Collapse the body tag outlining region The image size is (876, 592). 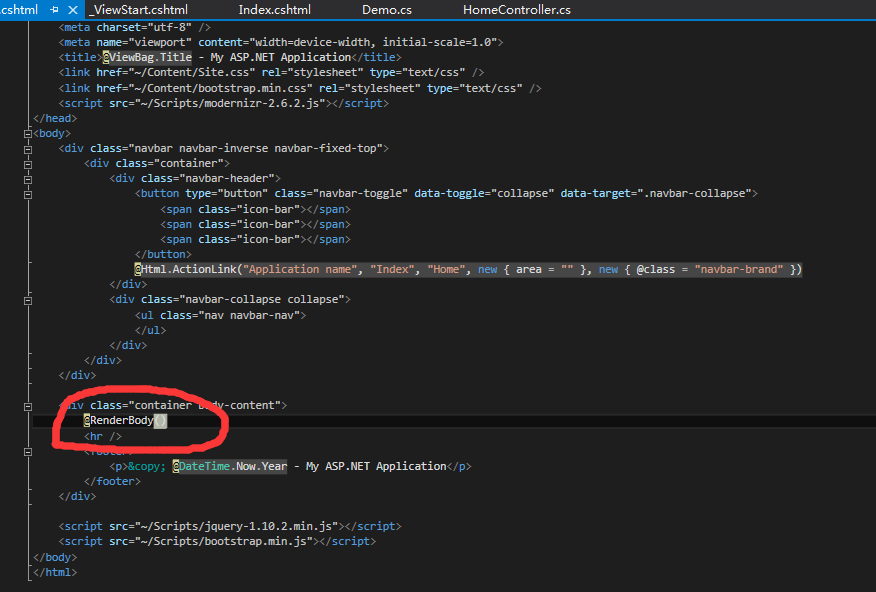(28, 133)
